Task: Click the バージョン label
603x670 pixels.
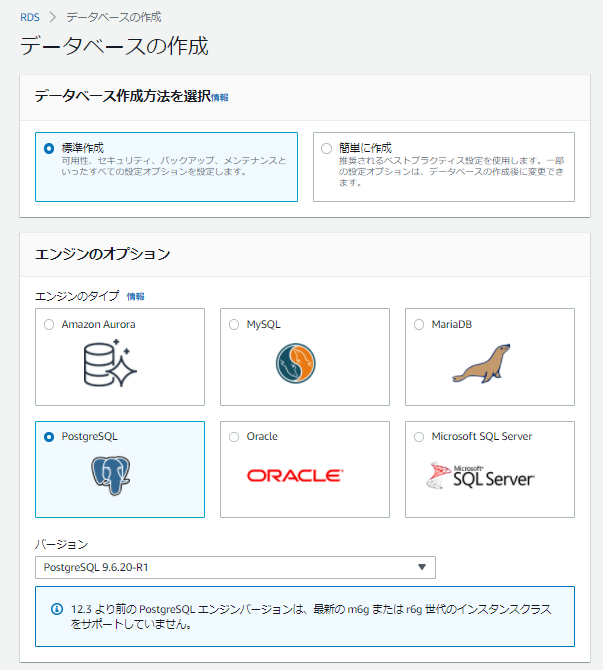Action: [x=62, y=544]
